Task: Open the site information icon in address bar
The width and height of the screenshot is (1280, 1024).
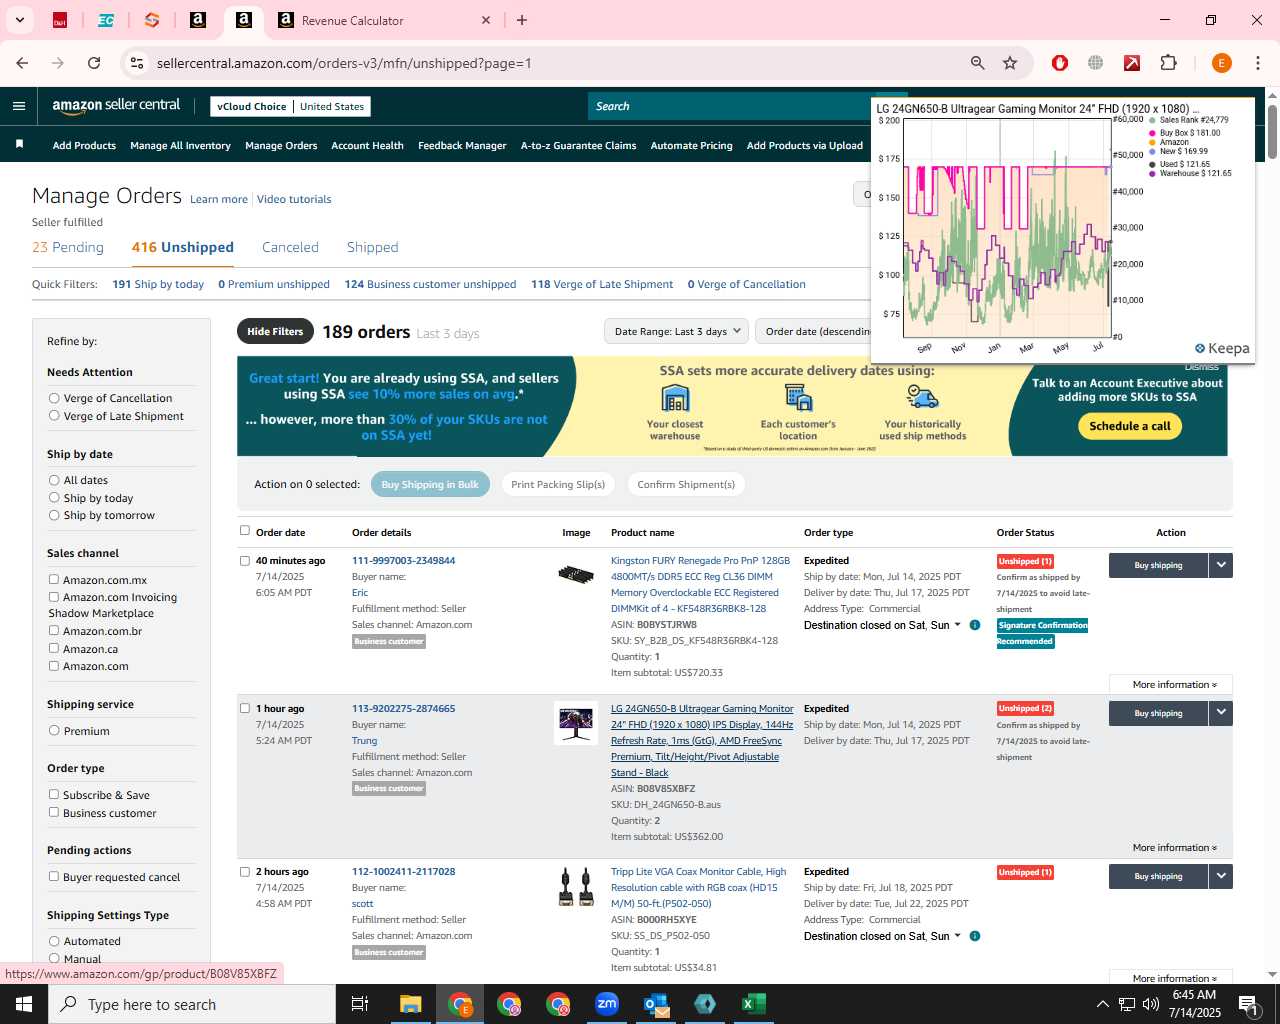Action: pyautogui.click(x=137, y=63)
